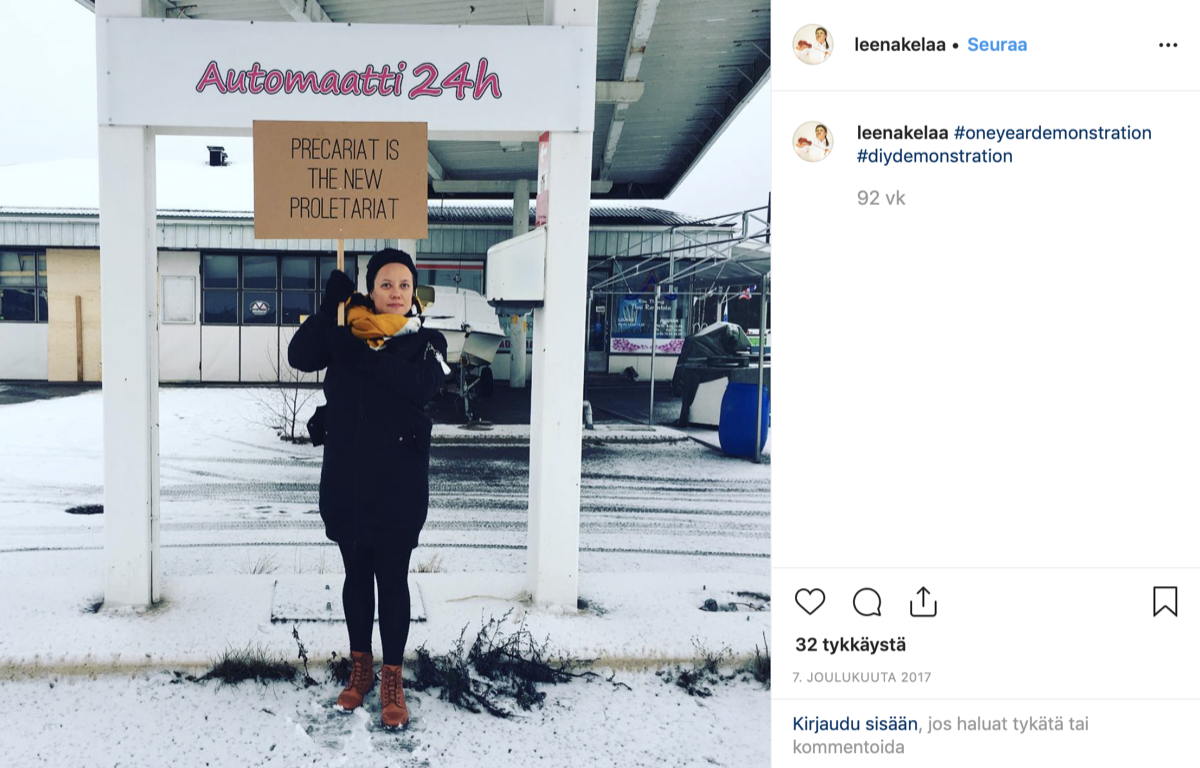Share the post using the upload arrow icon
Viewport: 1200px width, 768px height.
tap(923, 601)
